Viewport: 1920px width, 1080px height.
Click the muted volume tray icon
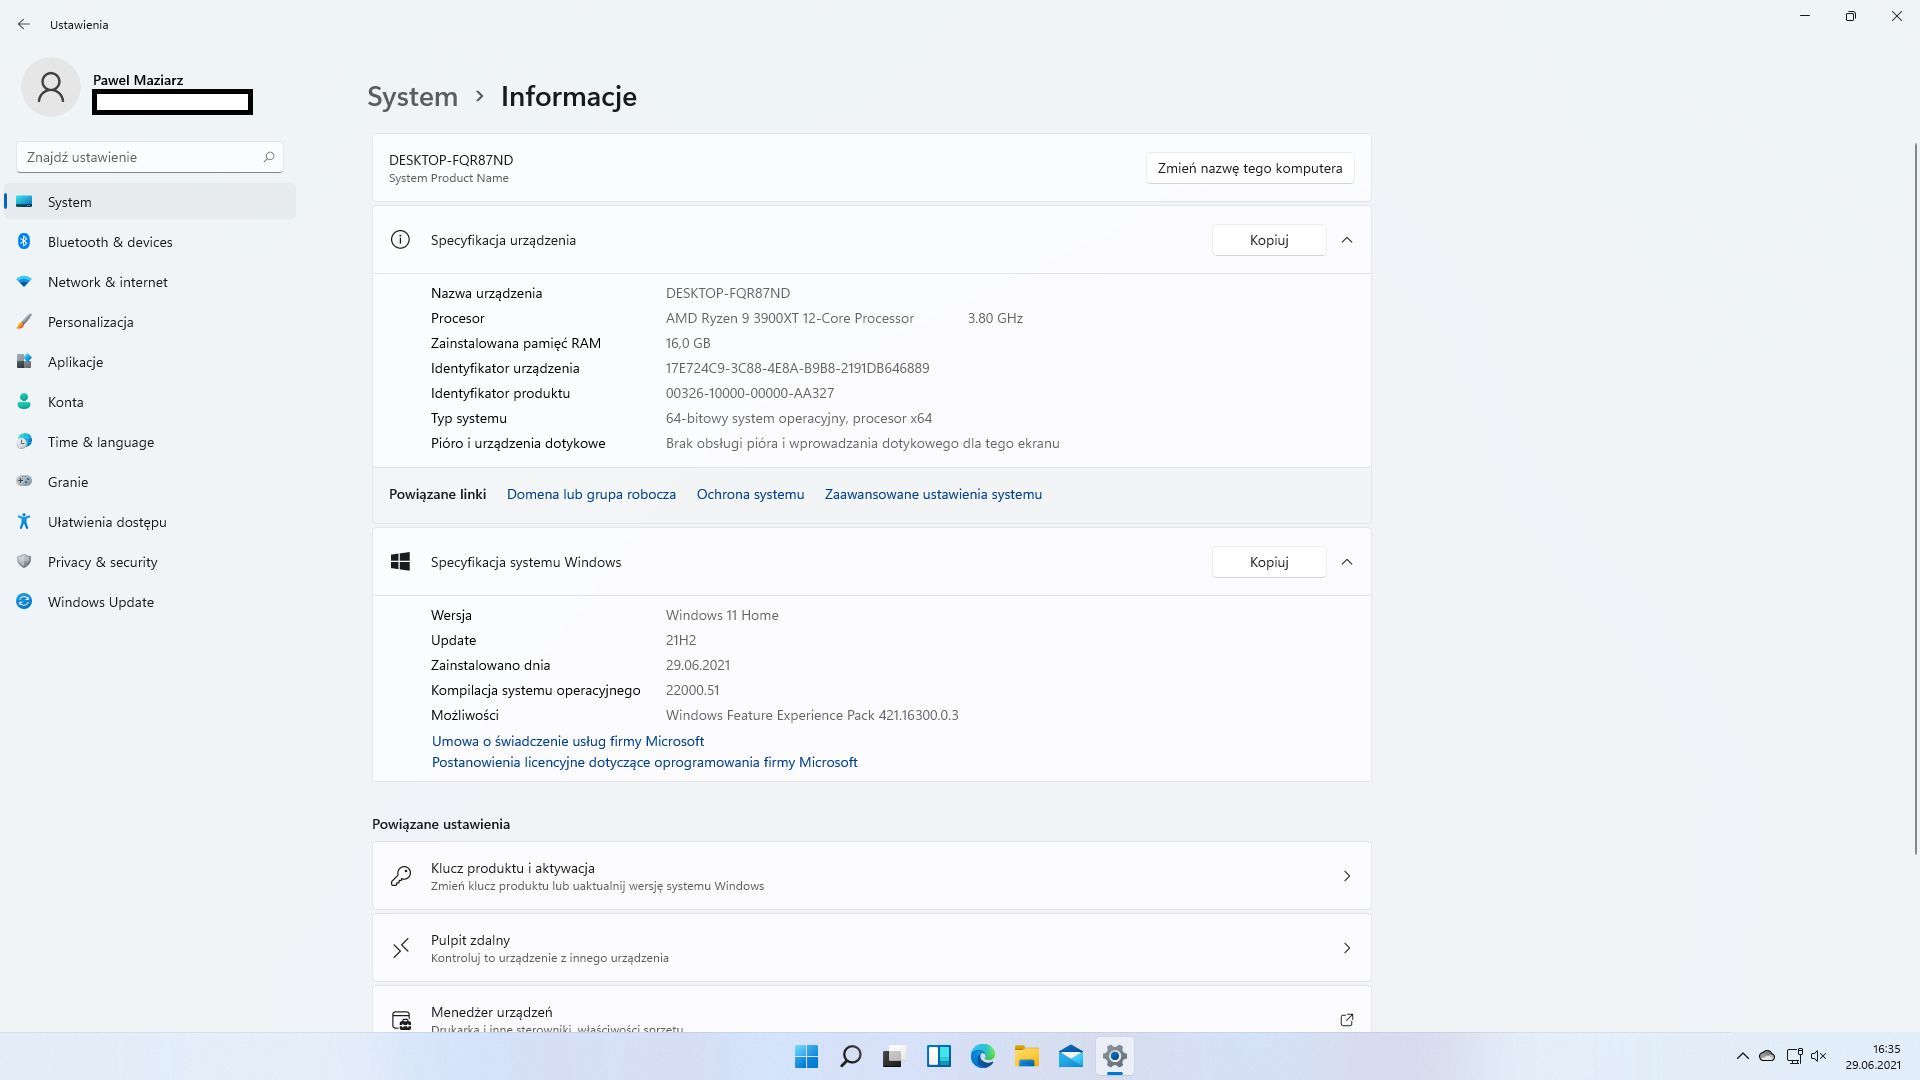[x=1819, y=1056]
